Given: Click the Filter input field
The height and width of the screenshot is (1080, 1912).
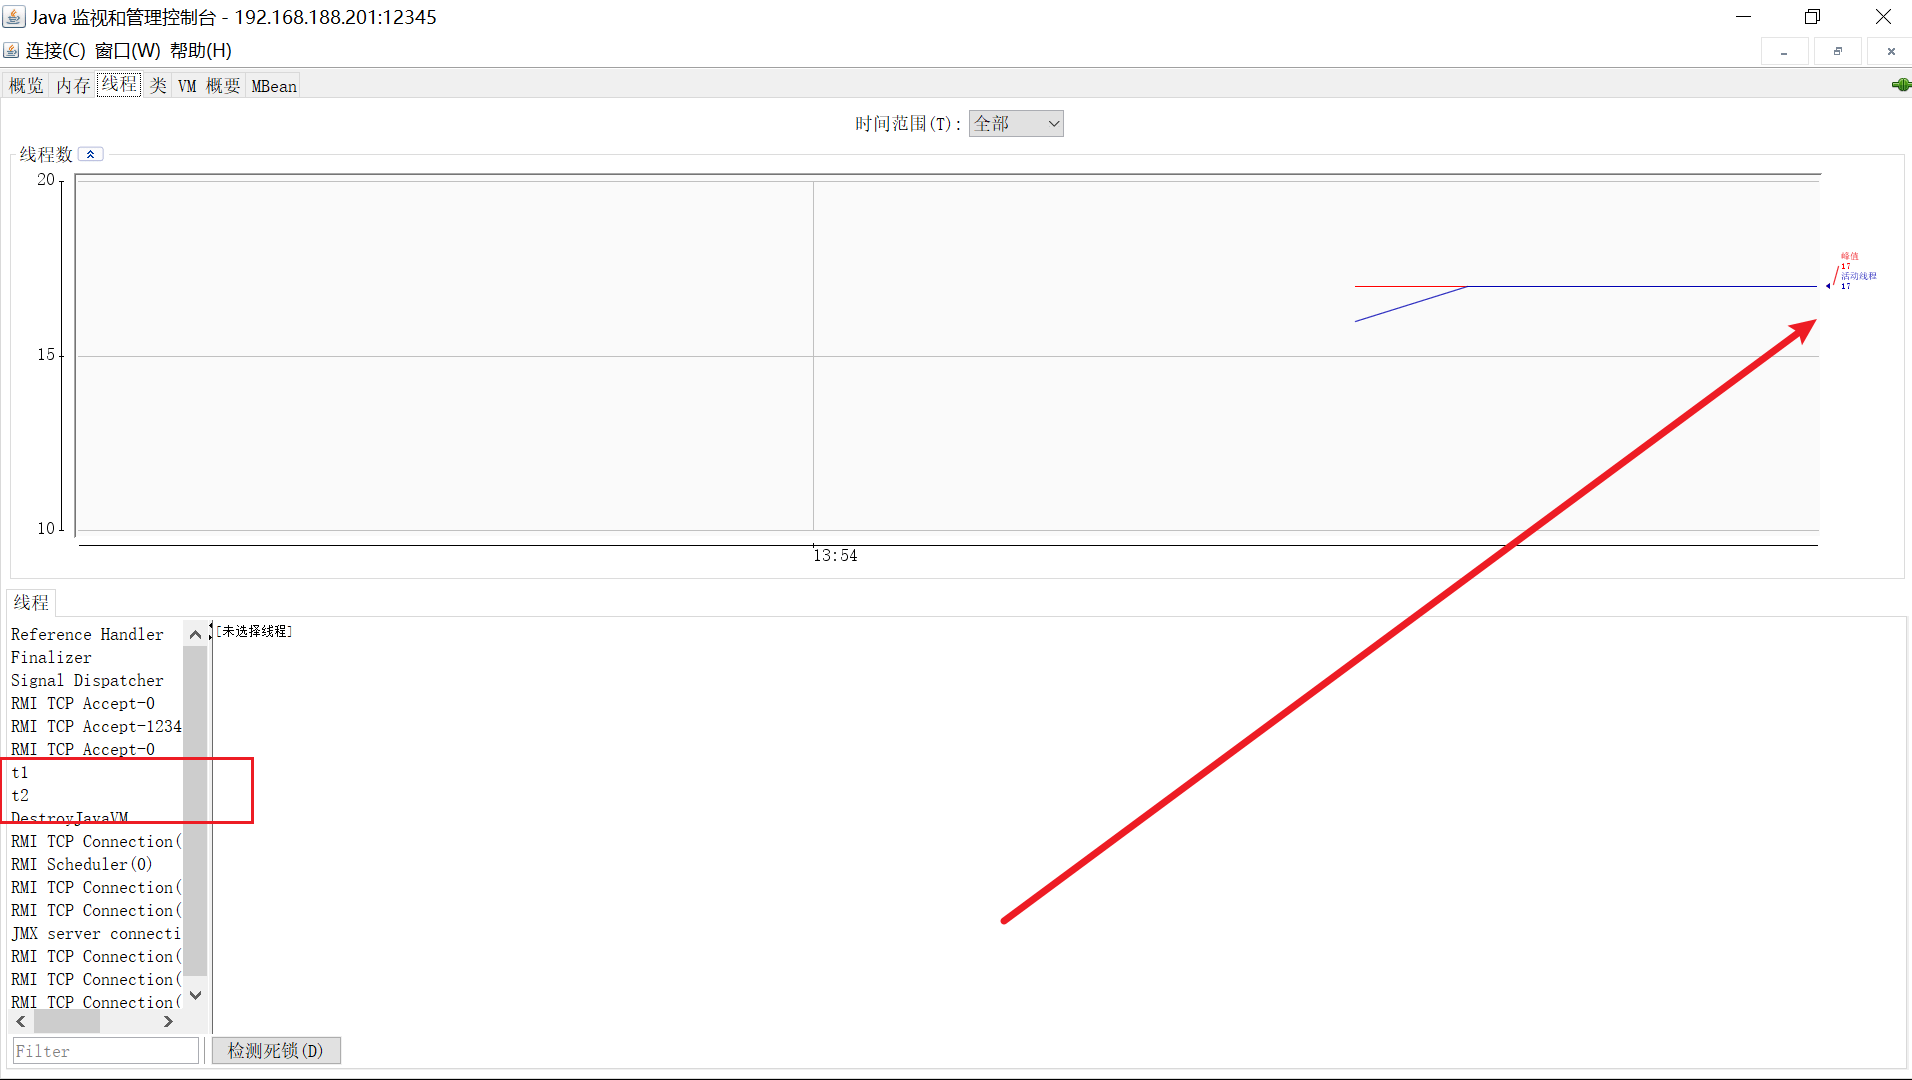Looking at the screenshot, I should point(105,1051).
